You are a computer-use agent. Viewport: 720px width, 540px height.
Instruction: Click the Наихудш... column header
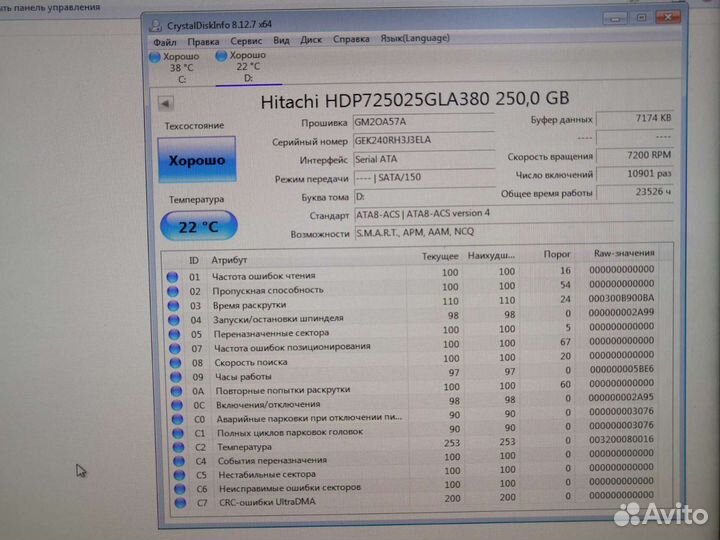tap(491, 255)
